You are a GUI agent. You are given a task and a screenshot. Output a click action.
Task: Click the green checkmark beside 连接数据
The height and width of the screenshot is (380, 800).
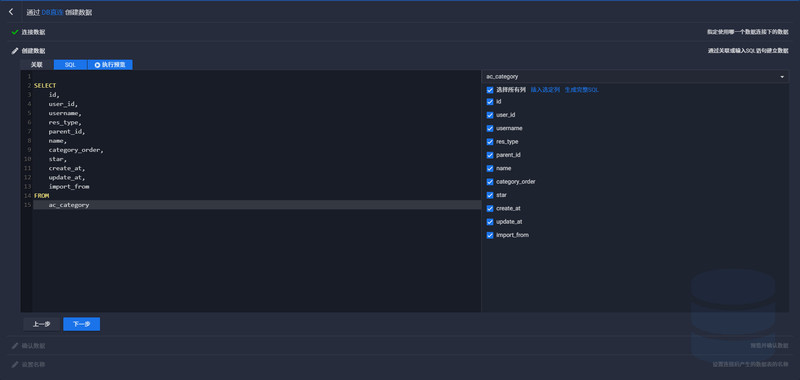point(15,32)
